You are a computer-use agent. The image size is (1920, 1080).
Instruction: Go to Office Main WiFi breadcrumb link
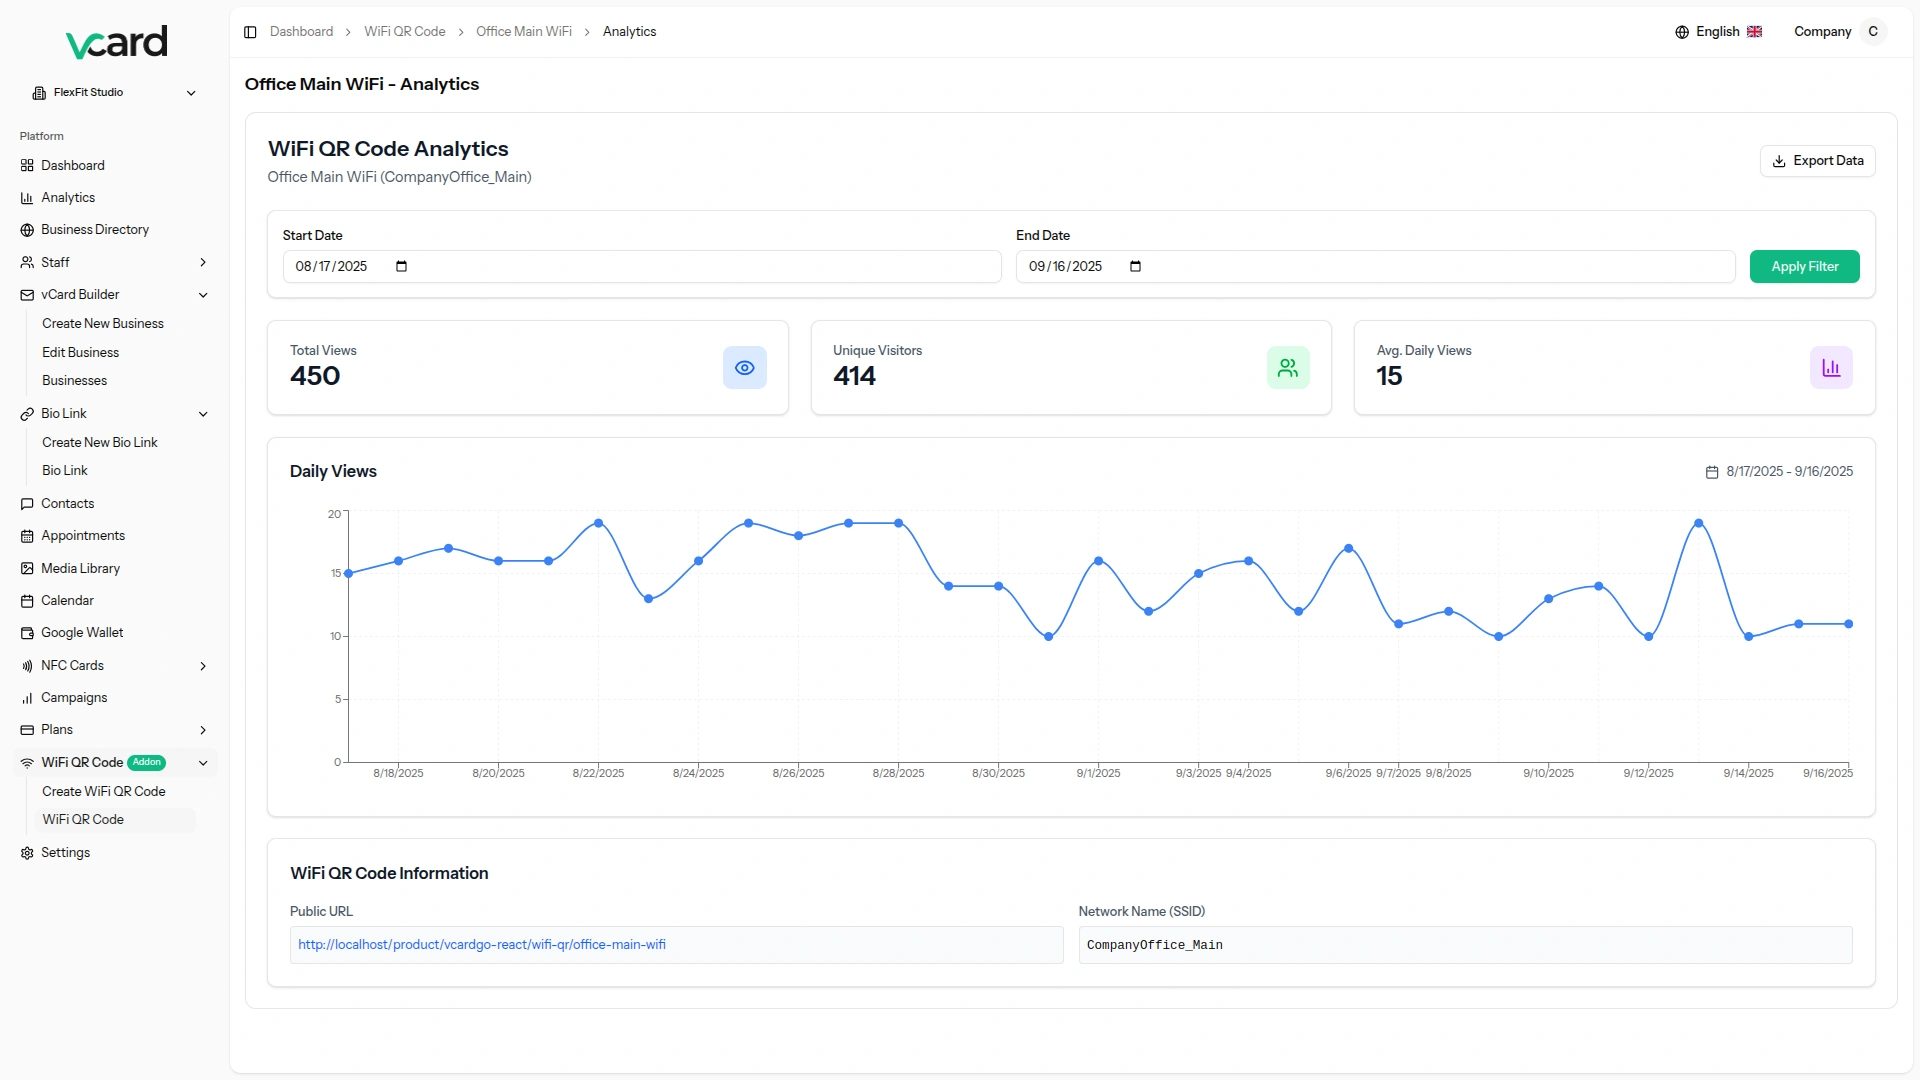coord(524,32)
